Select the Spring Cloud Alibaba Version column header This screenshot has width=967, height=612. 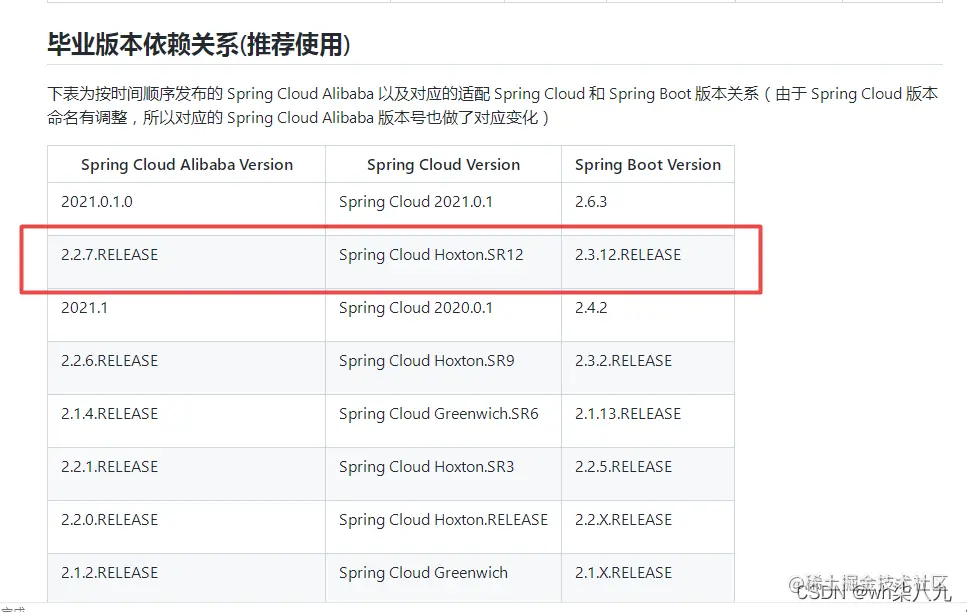click(x=187, y=164)
